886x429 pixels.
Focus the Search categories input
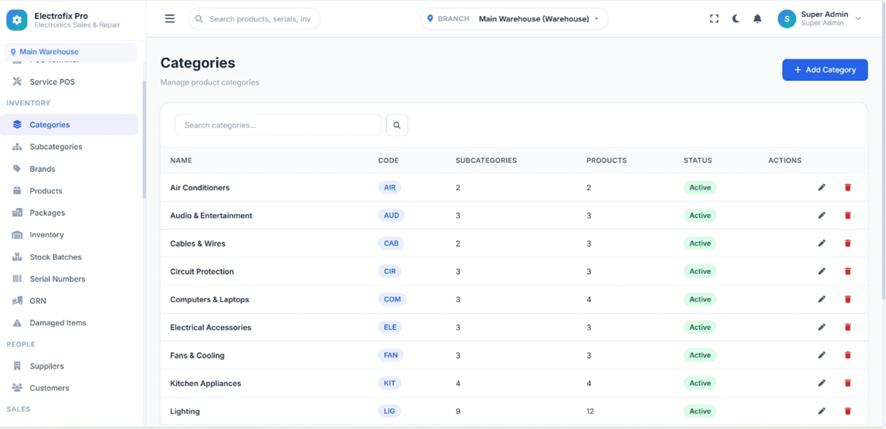[278, 125]
